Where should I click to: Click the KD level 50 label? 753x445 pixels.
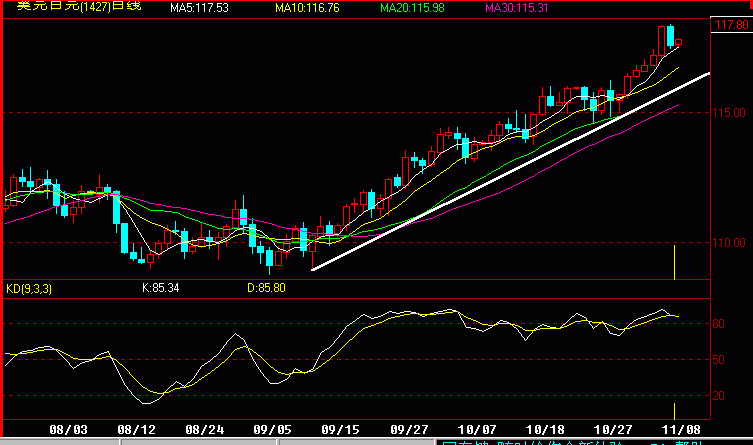[718, 360]
